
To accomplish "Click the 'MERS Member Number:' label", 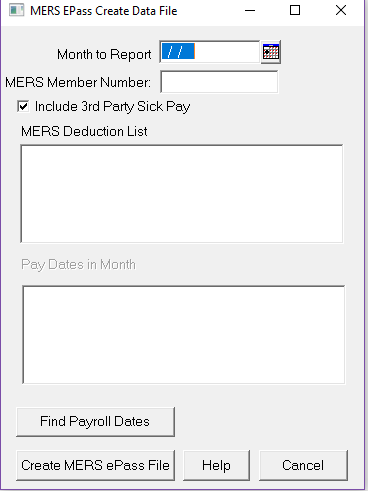I will pyautogui.click(x=78, y=82).
